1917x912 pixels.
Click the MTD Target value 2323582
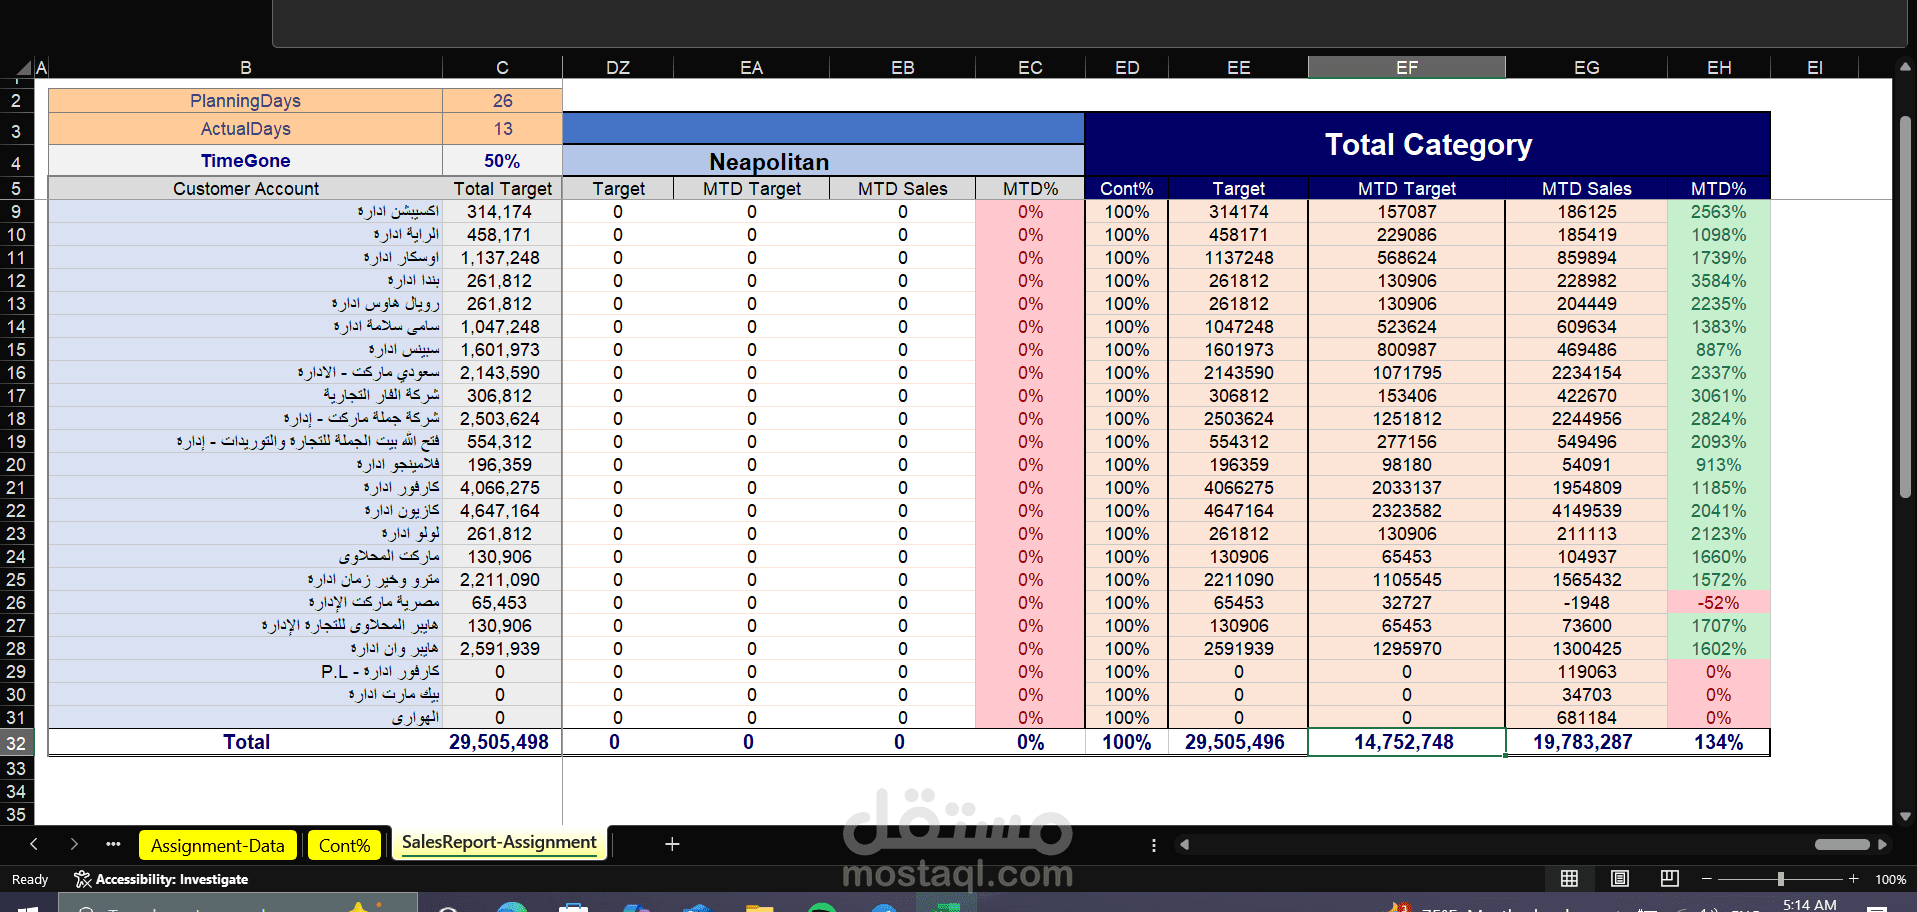tap(1407, 511)
